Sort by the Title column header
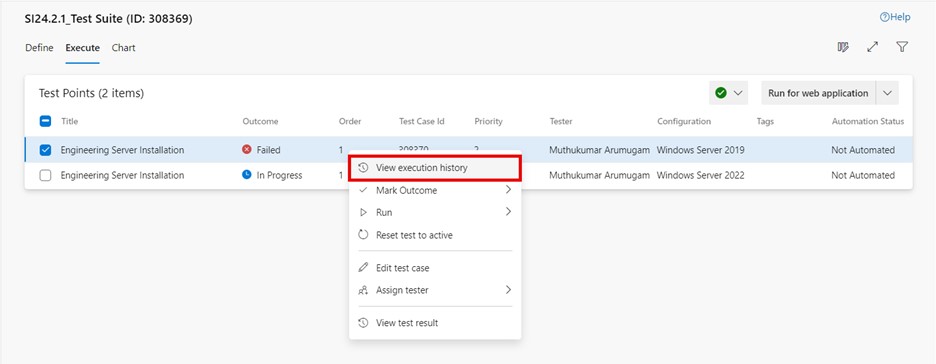 69,121
